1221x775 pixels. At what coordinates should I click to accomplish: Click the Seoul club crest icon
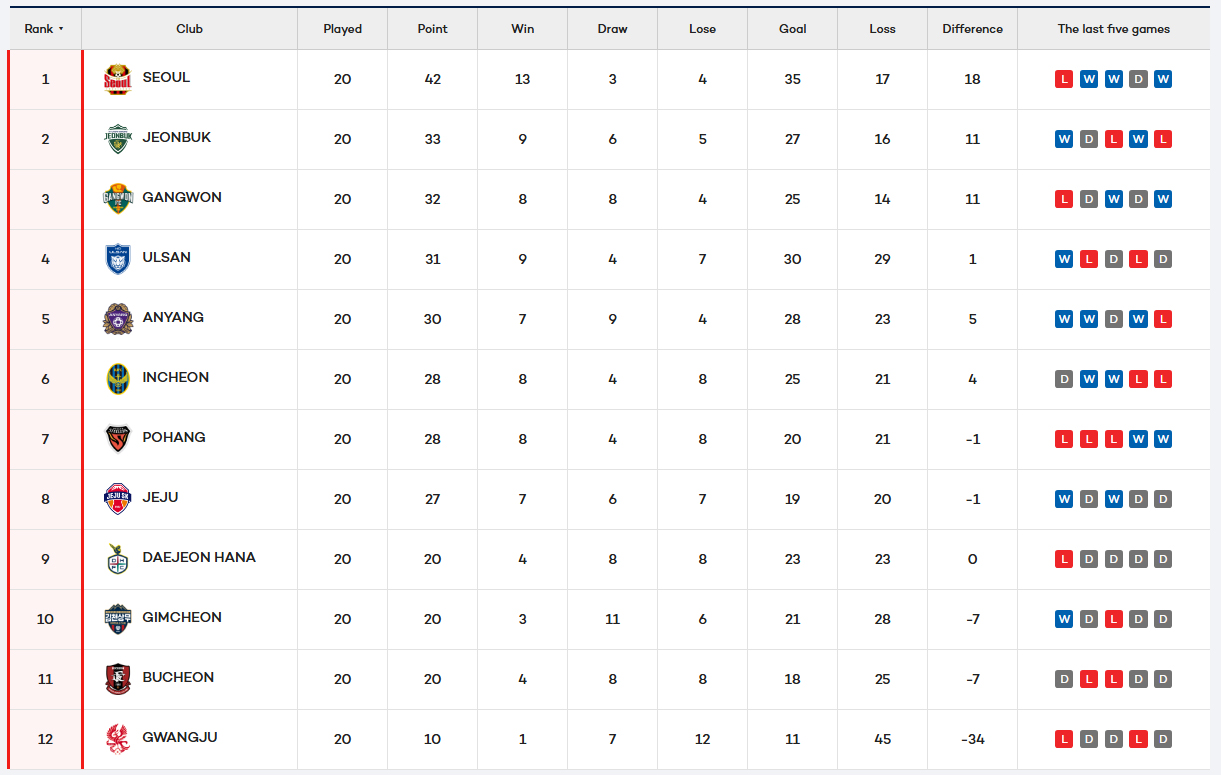117,79
